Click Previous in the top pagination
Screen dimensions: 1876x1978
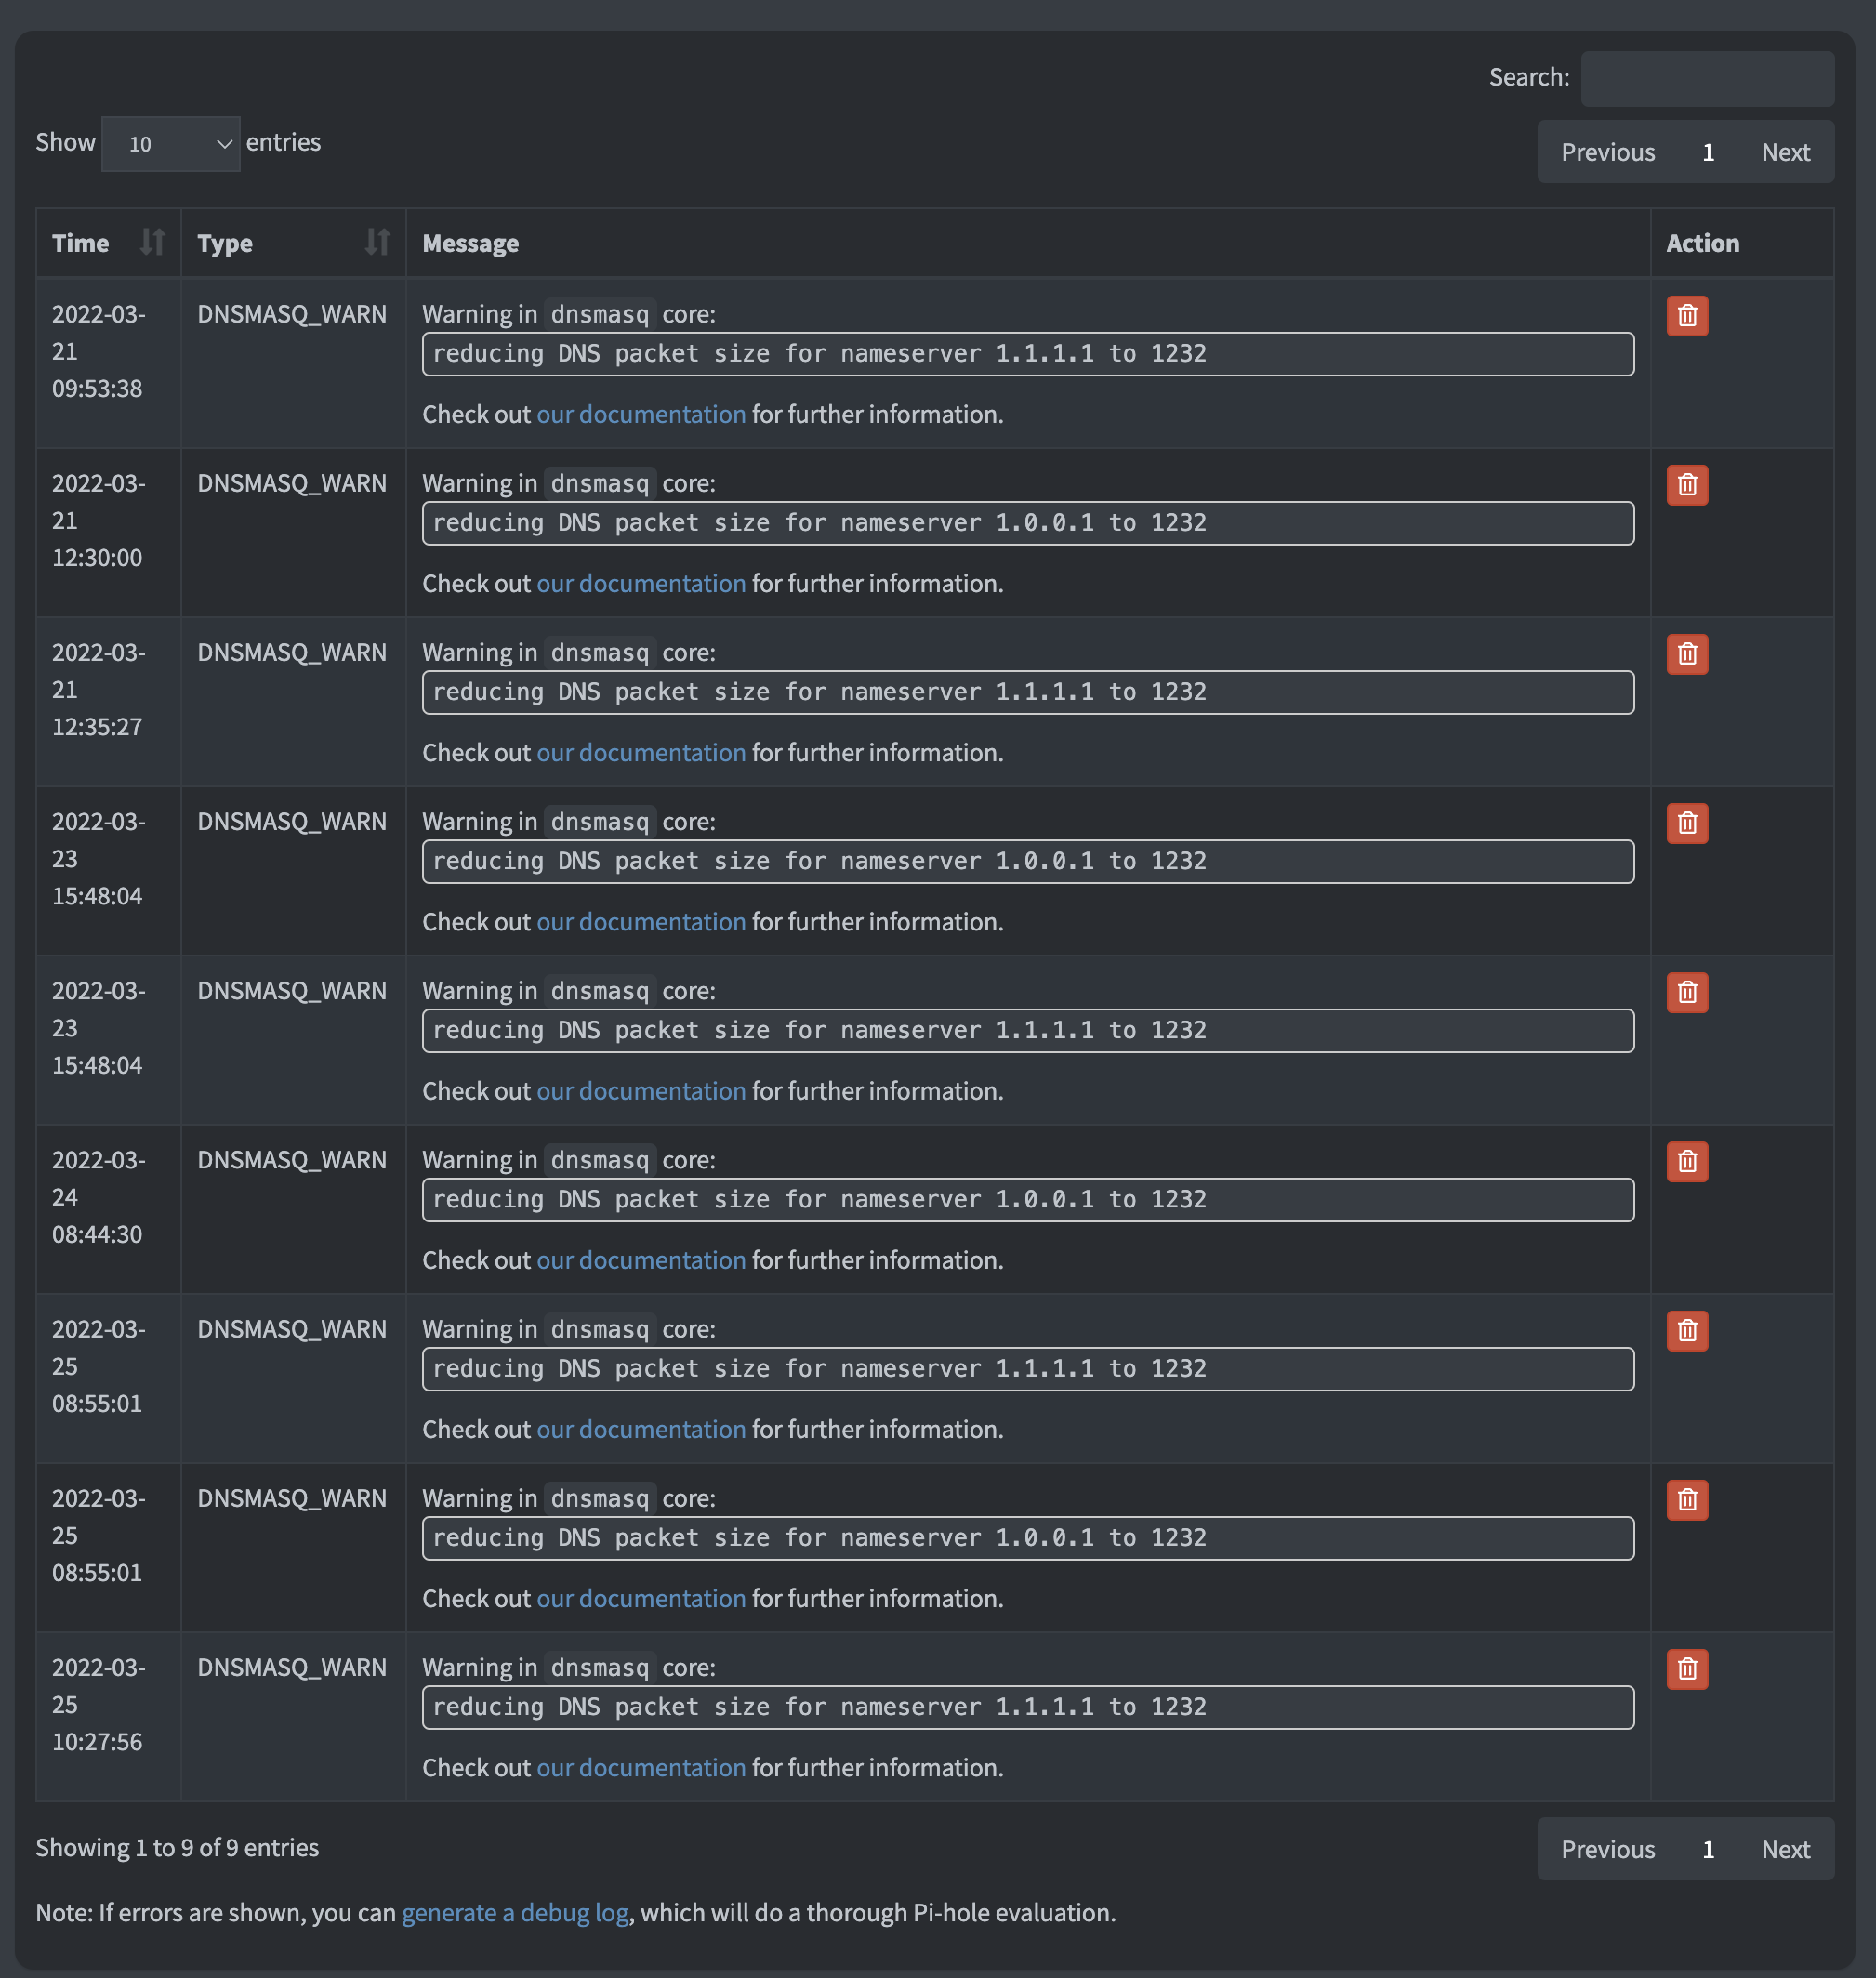coord(1607,151)
